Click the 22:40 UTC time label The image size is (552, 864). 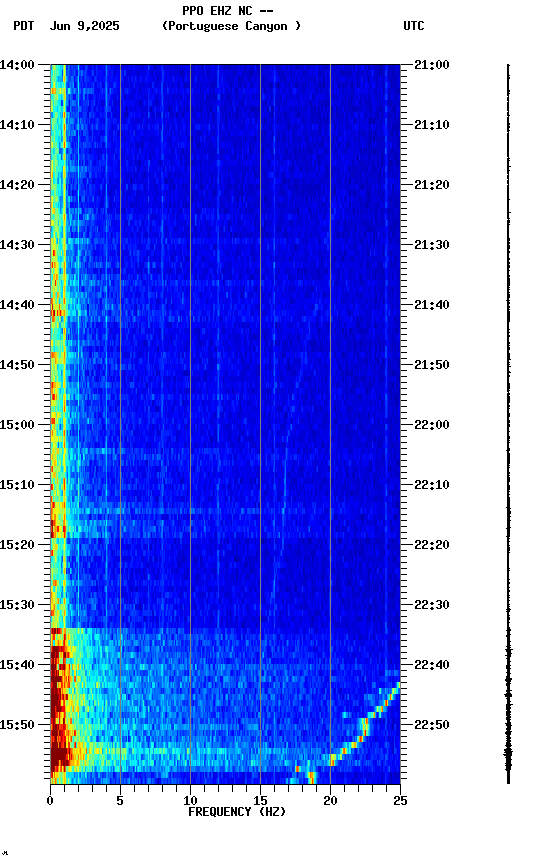point(432,665)
